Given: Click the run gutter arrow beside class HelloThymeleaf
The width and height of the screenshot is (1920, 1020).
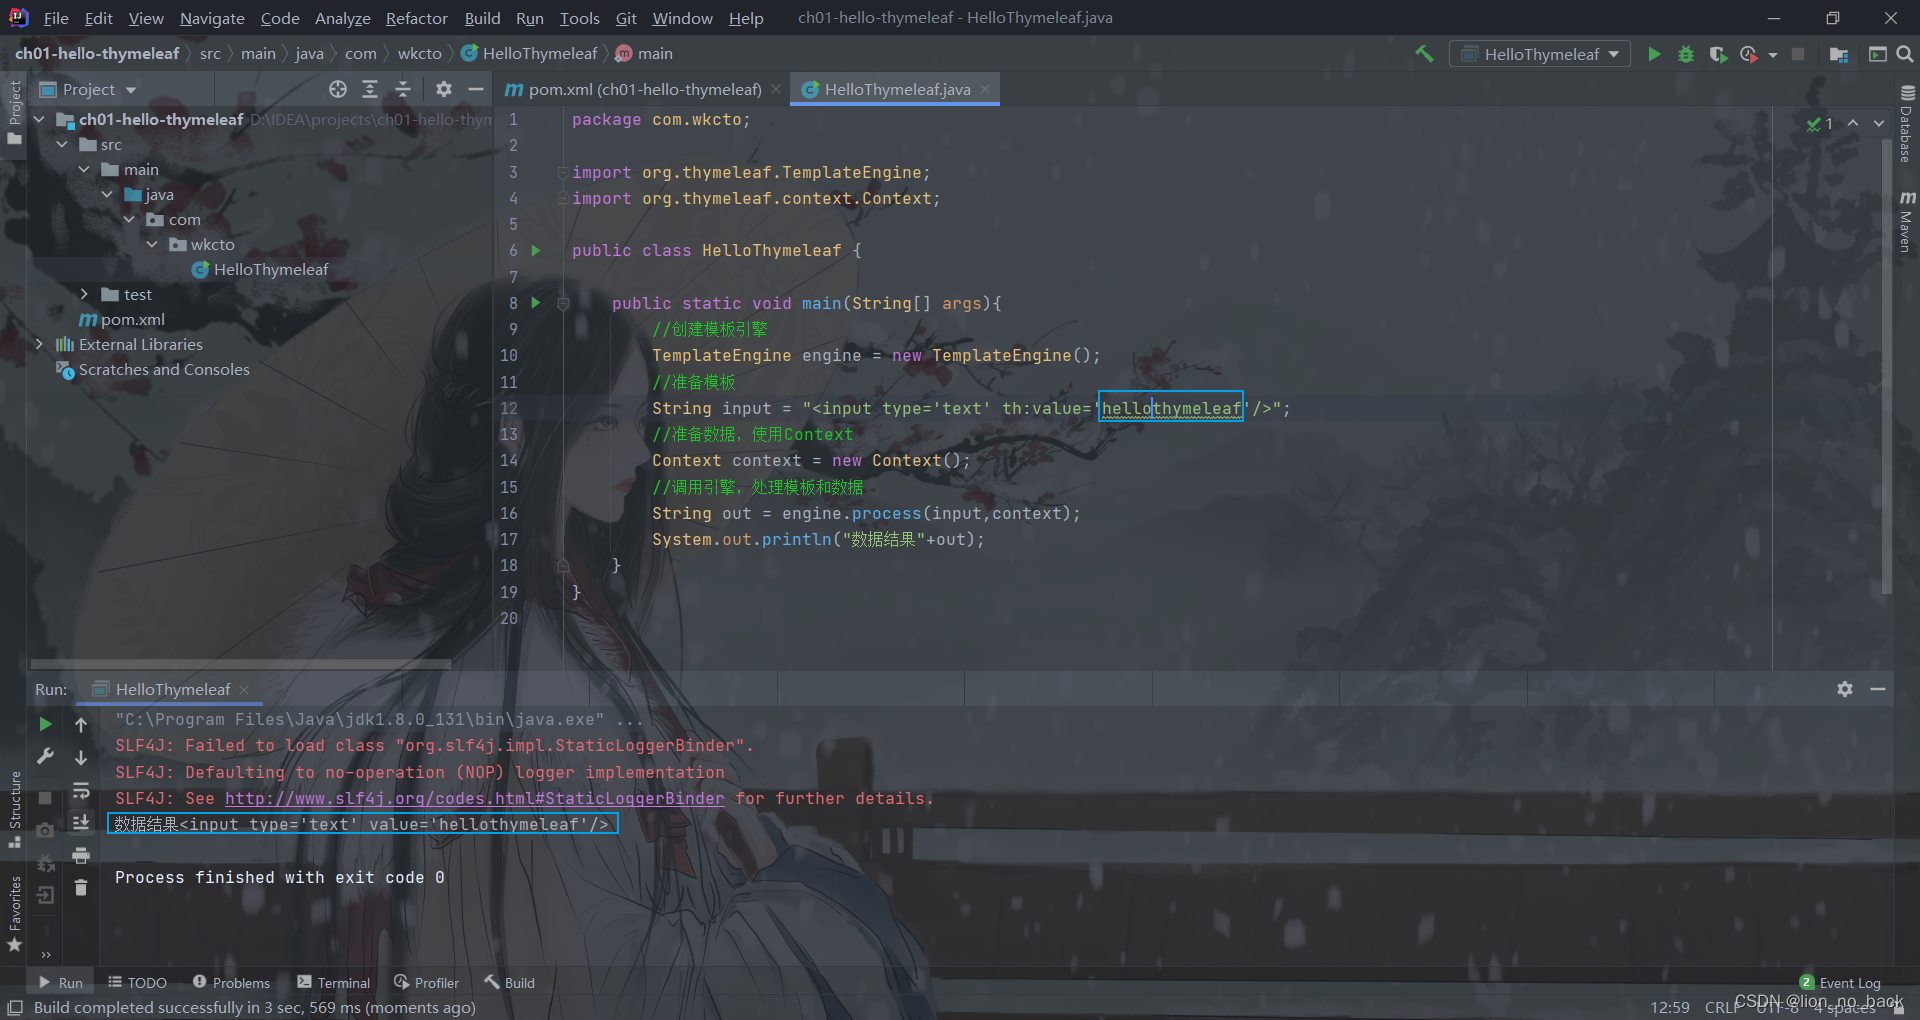Looking at the screenshot, I should [536, 250].
